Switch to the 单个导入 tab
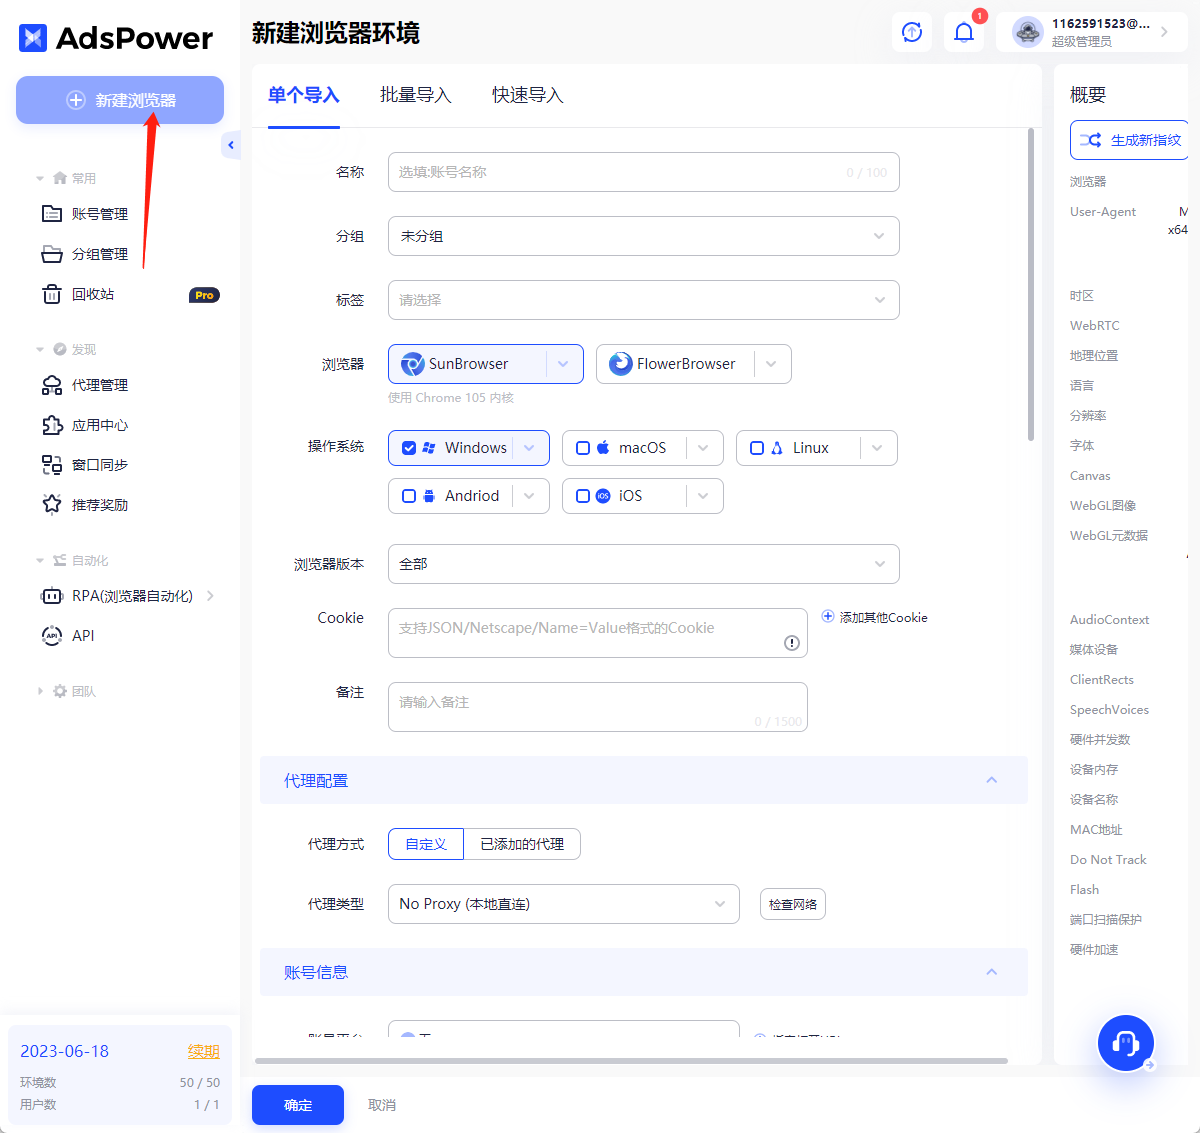Image resolution: width=1200 pixels, height=1133 pixels. click(304, 95)
